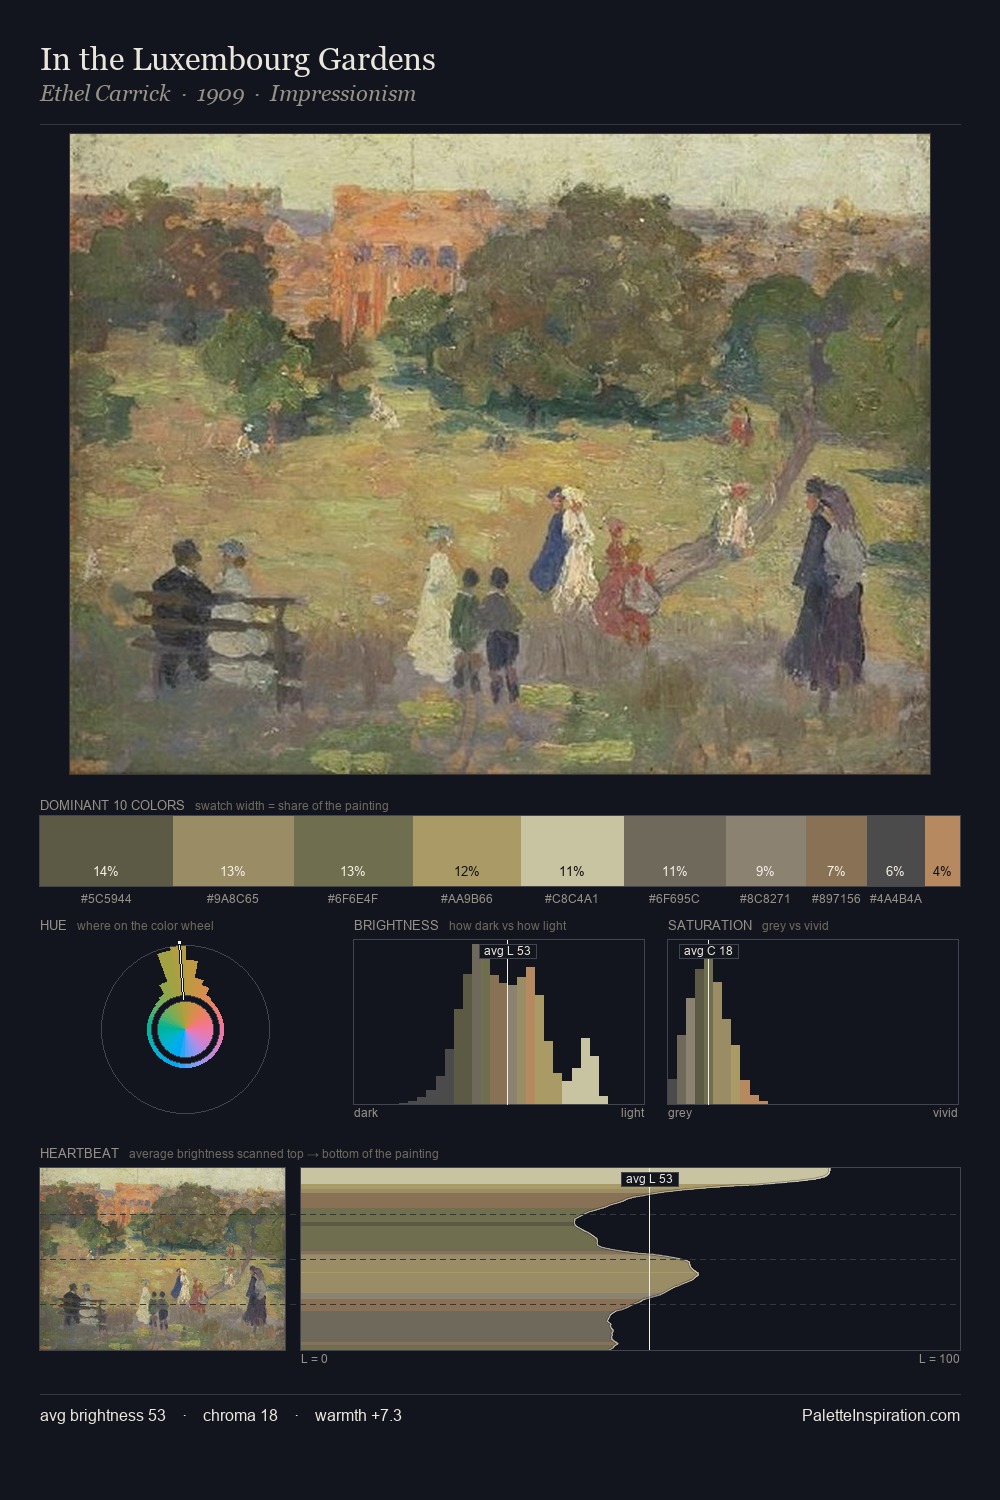The height and width of the screenshot is (1500, 1000).
Task: Click the 'chroma 18' footer stat
Action: [x=240, y=1415]
